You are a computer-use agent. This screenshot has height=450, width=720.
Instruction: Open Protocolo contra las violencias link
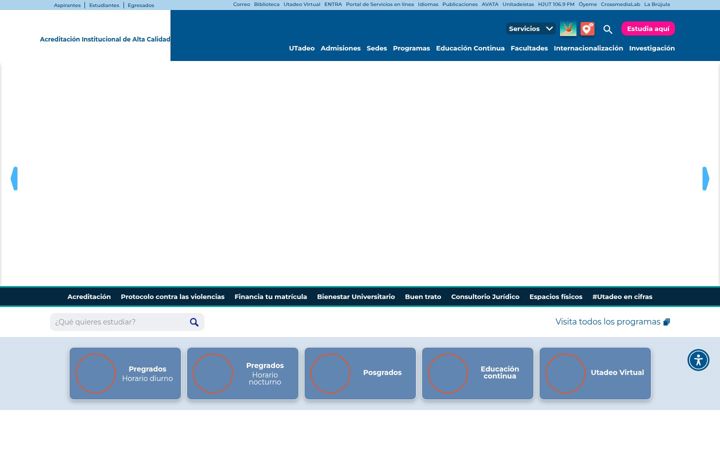173,297
